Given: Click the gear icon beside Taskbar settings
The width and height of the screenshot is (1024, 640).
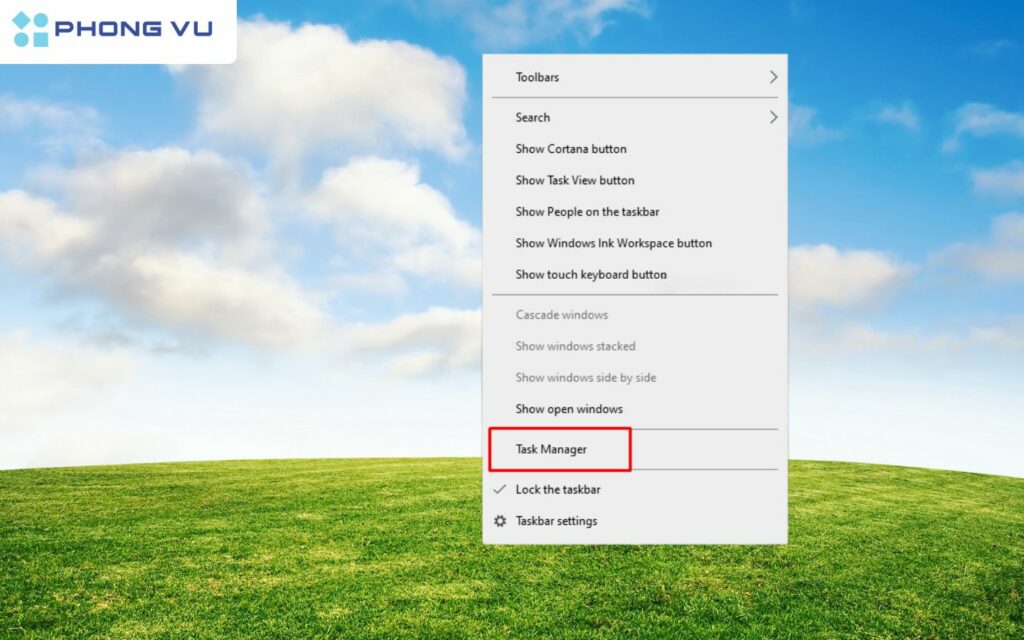Looking at the screenshot, I should pos(500,521).
